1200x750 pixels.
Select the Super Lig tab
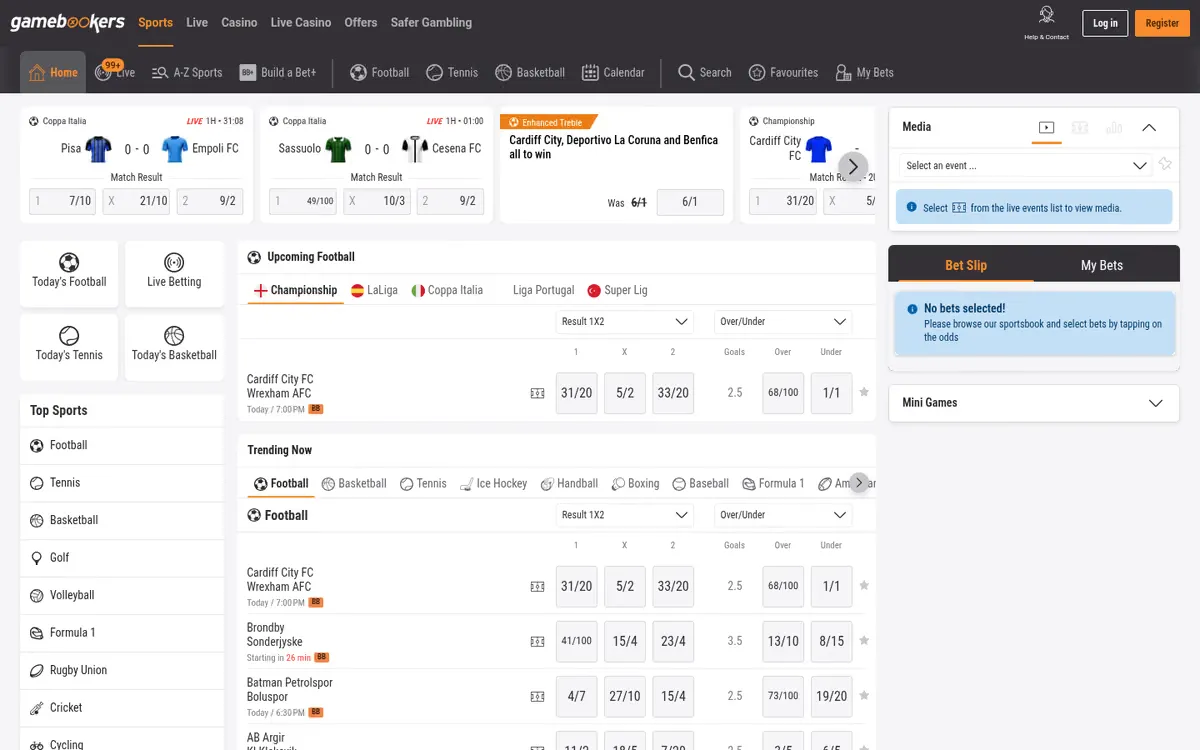coord(617,290)
